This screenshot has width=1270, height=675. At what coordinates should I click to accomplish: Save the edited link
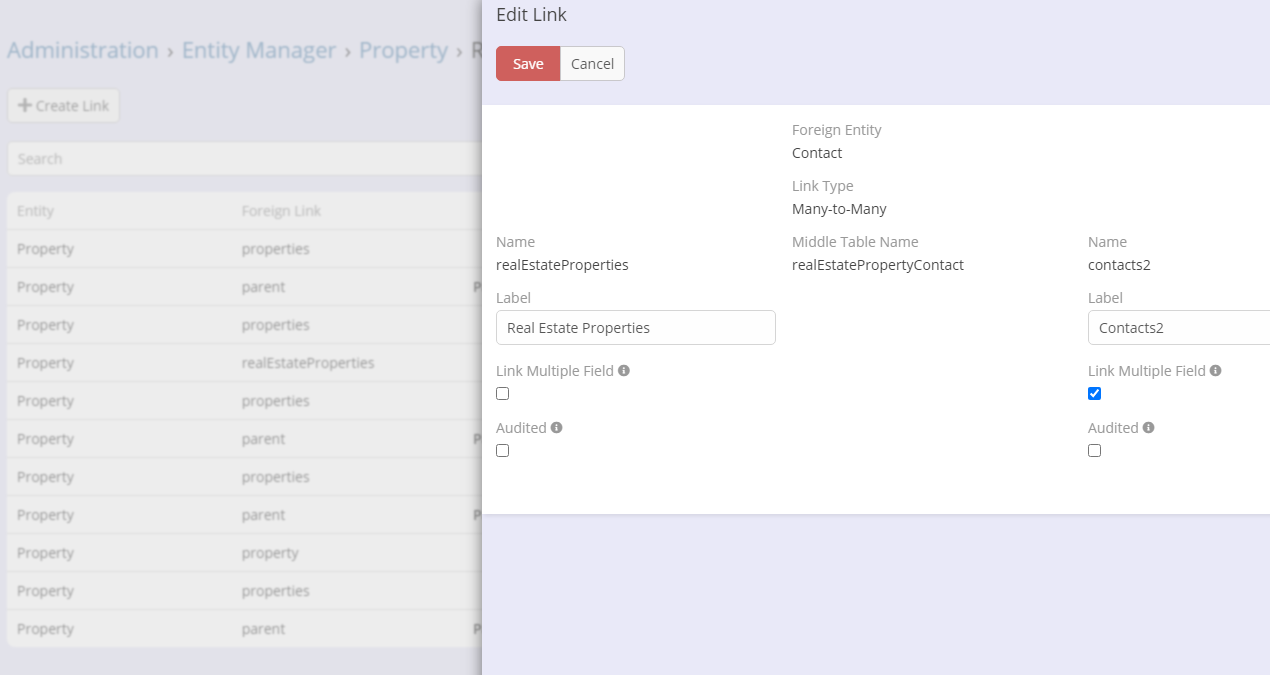528,64
